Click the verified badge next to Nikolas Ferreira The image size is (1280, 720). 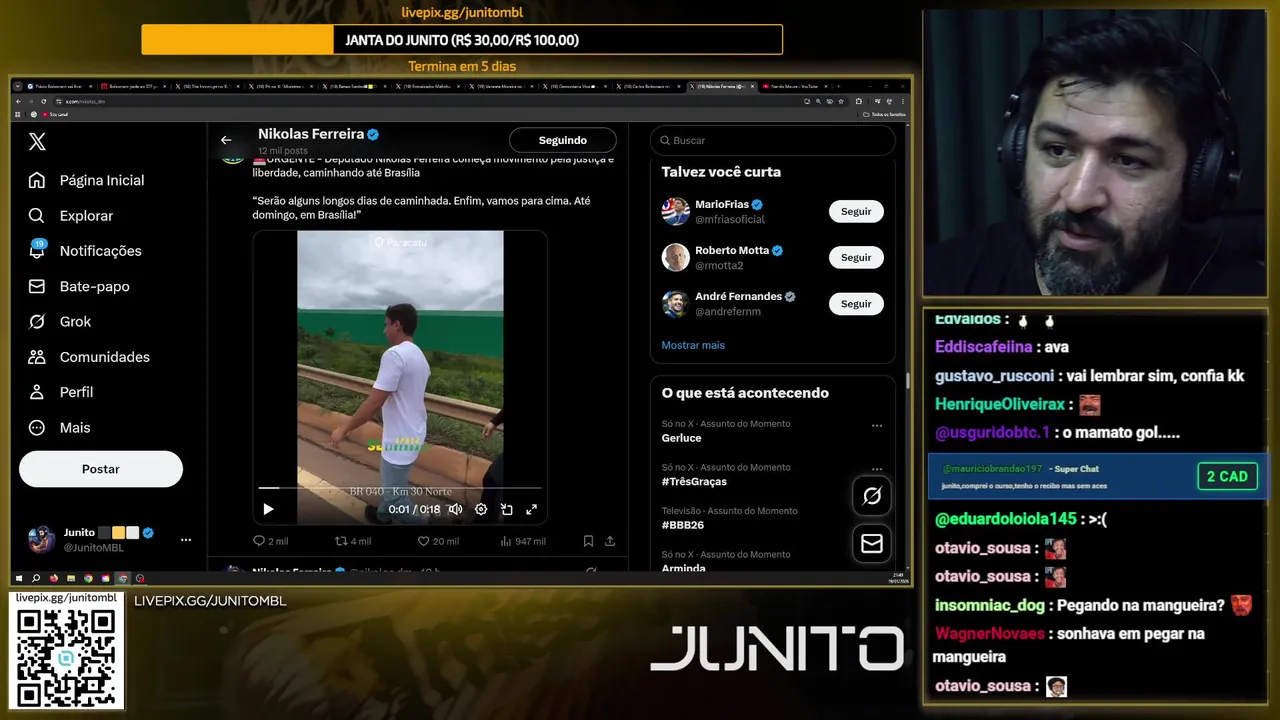tap(373, 134)
